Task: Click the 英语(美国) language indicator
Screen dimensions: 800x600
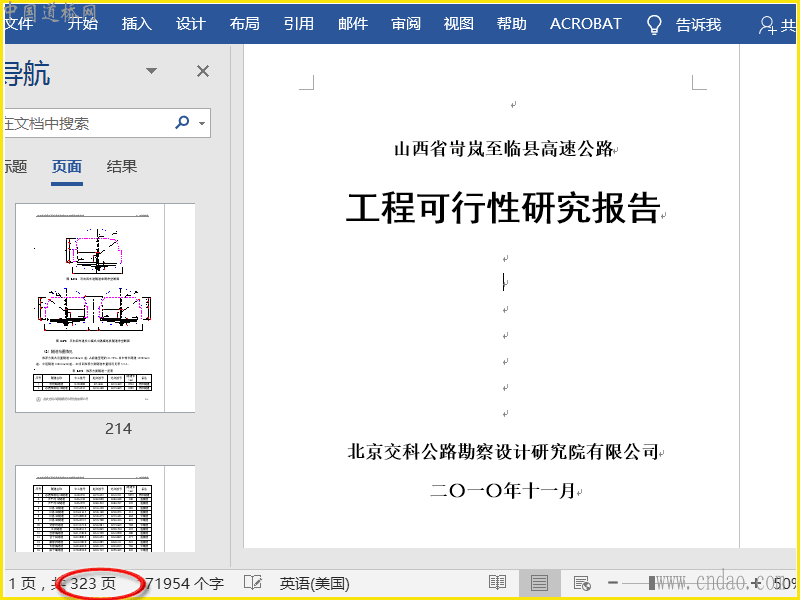Action: point(314,583)
